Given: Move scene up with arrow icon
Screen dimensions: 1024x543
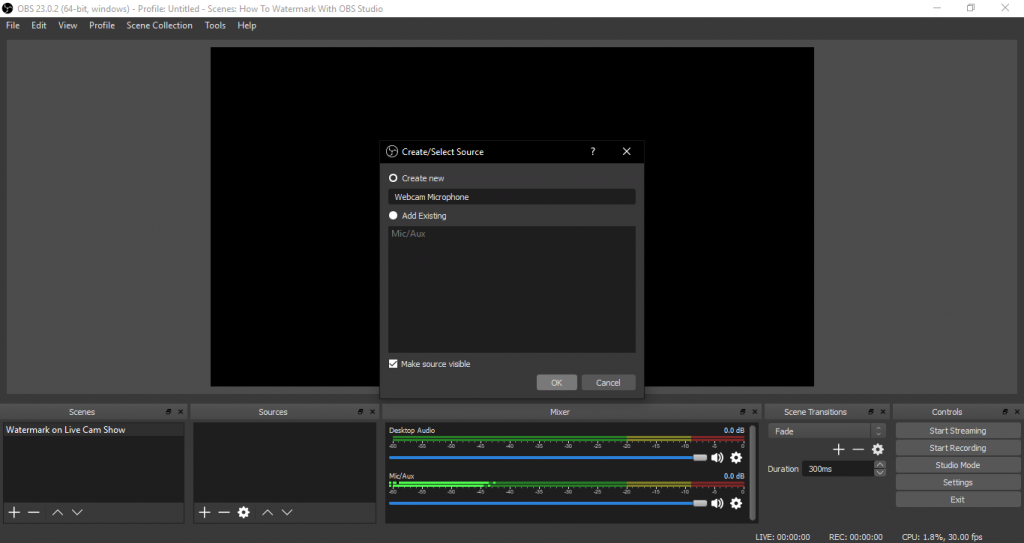Looking at the screenshot, I should point(57,513).
